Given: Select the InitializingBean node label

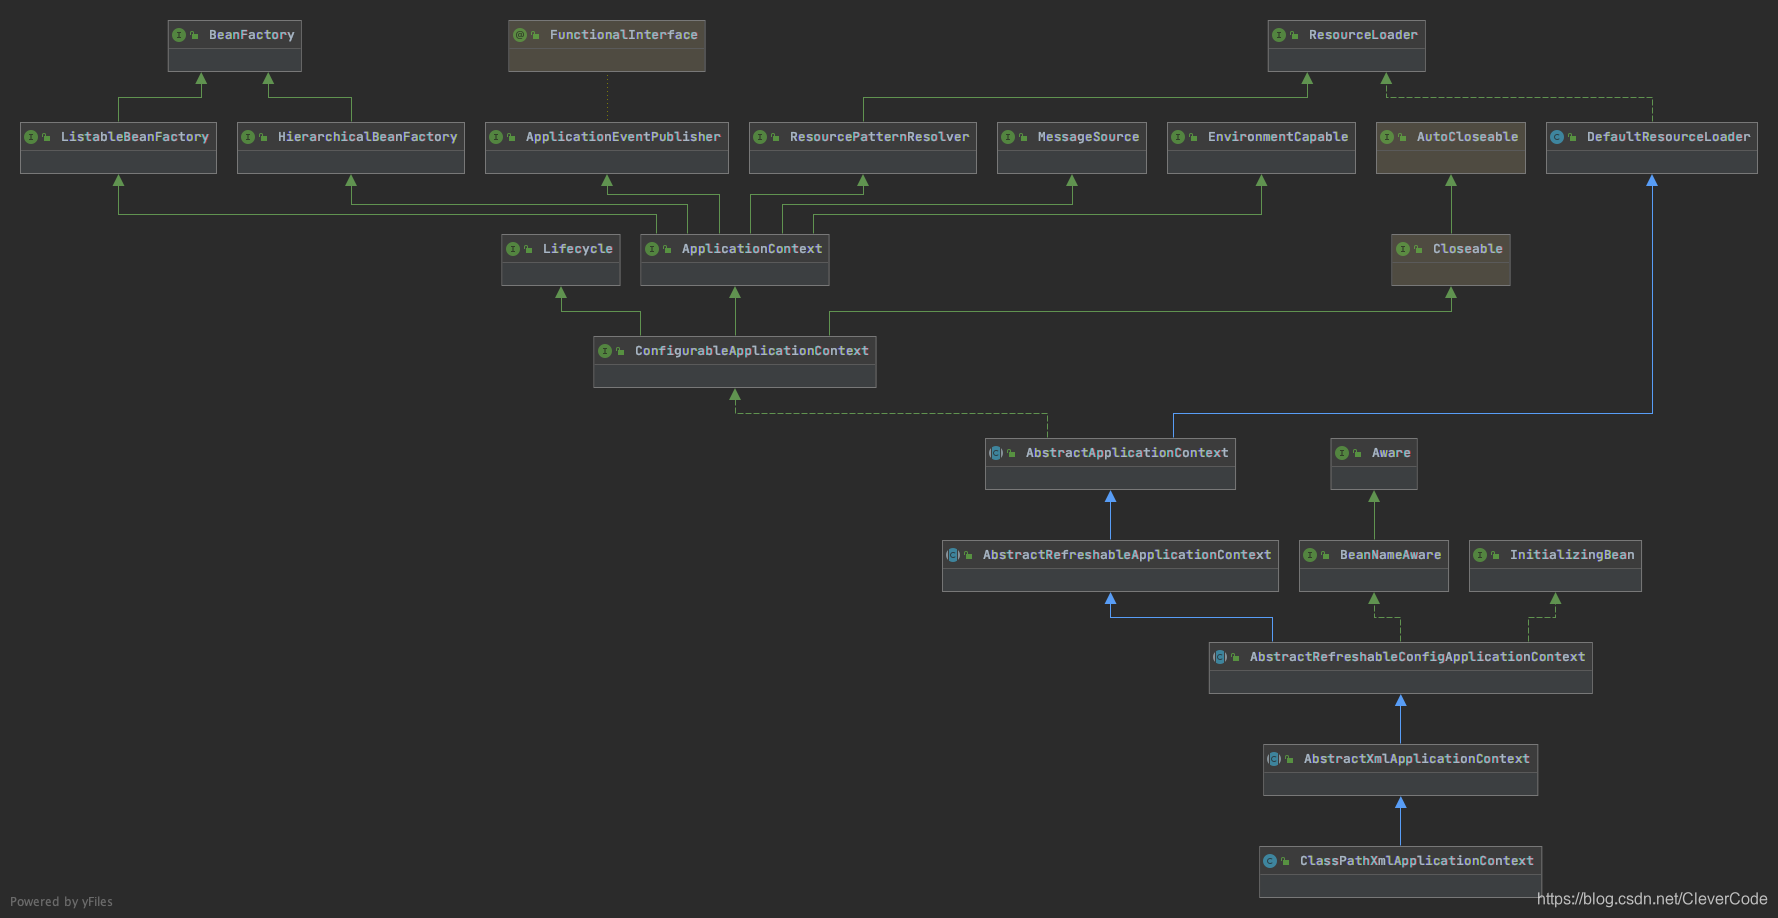Looking at the screenshot, I should [x=1572, y=555].
